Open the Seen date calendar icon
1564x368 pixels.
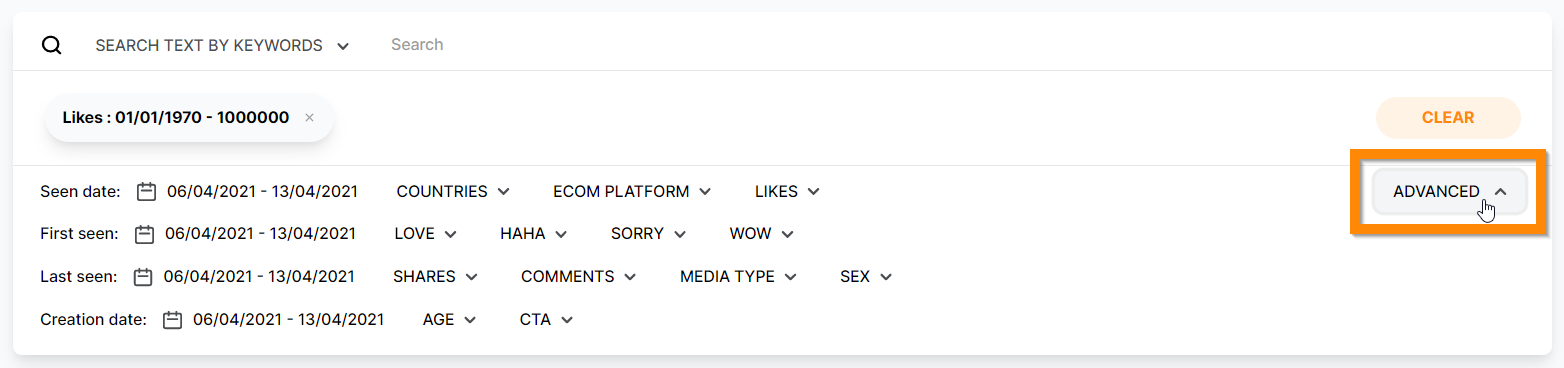click(147, 191)
